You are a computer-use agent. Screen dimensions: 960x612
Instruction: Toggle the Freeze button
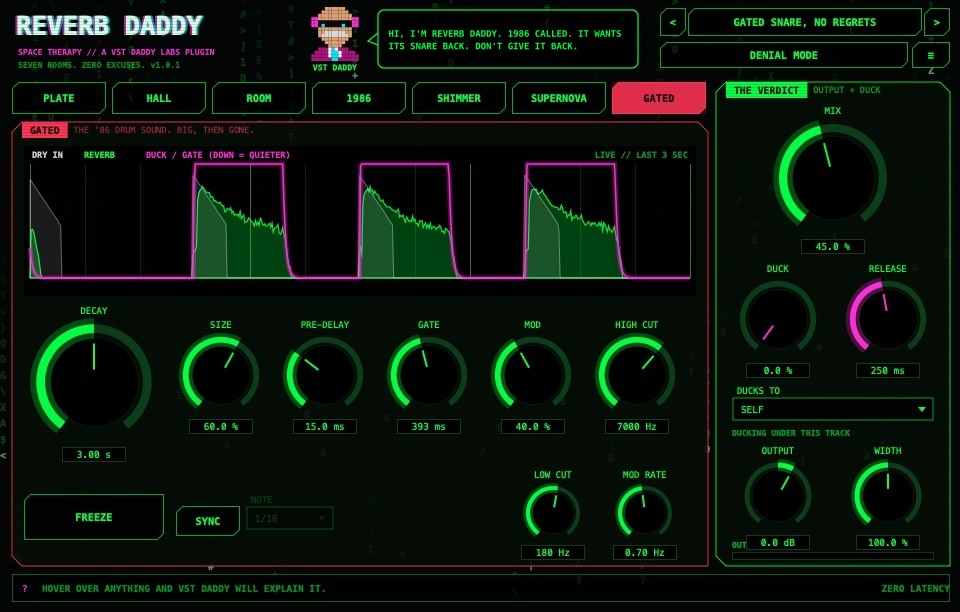point(94,517)
